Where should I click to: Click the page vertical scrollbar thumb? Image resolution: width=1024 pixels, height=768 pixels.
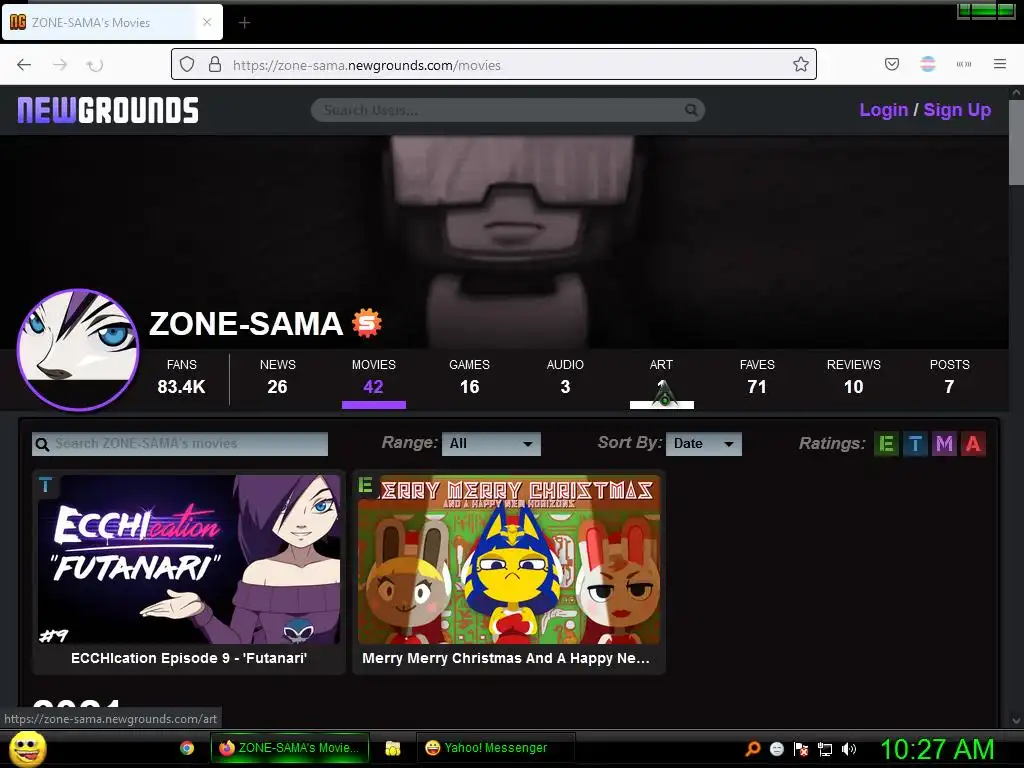(x=1016, y=143)
